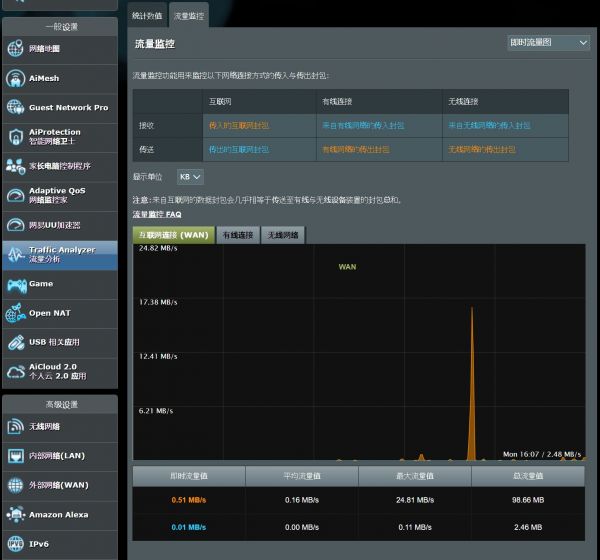Open 外部网络(WAN) in the sidebar
600x560 pixels.
60,485
